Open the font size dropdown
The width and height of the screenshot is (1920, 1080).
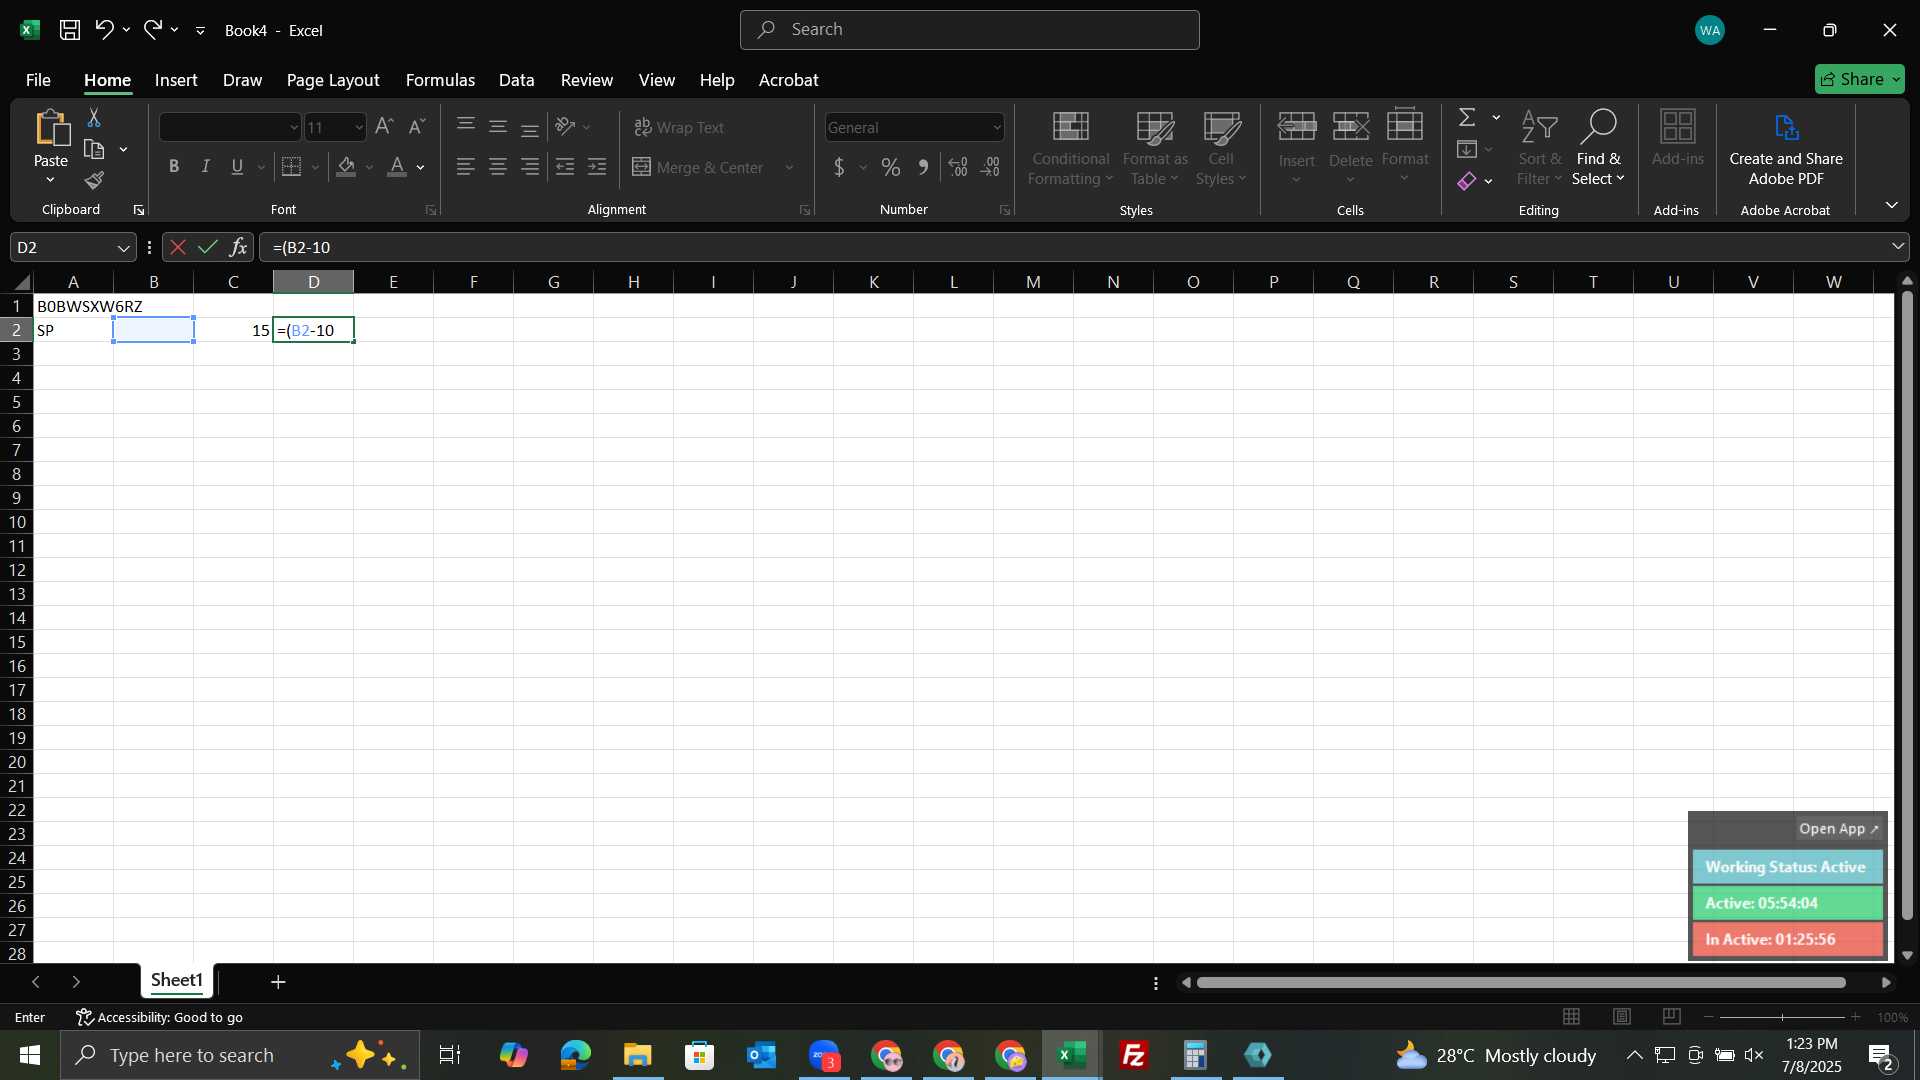coord(359,128)
